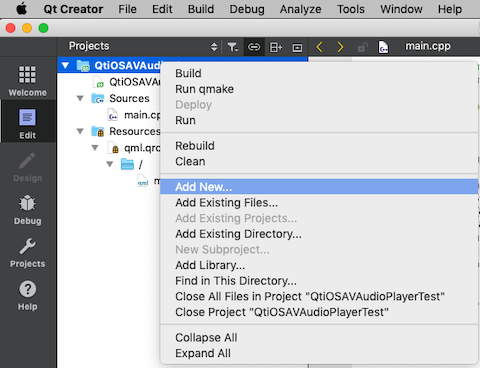The width and height of the screenshot is (480, 368).
Task: Choose Close Project "QtiOSAVAudioPlayerTest"
Action: [319, 312]
